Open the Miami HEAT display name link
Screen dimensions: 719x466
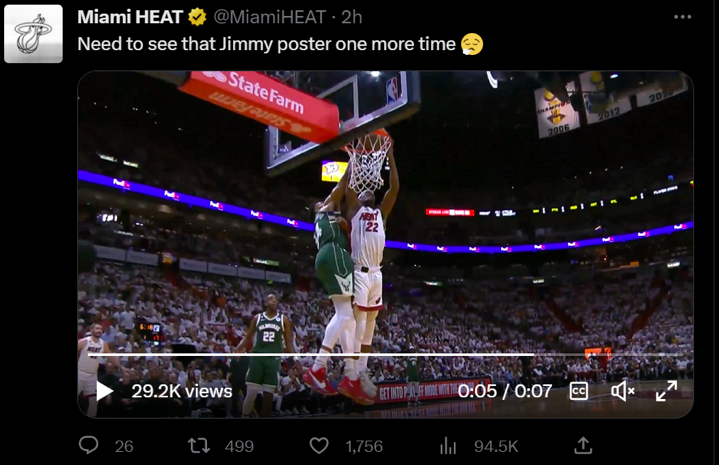[130, 17]
